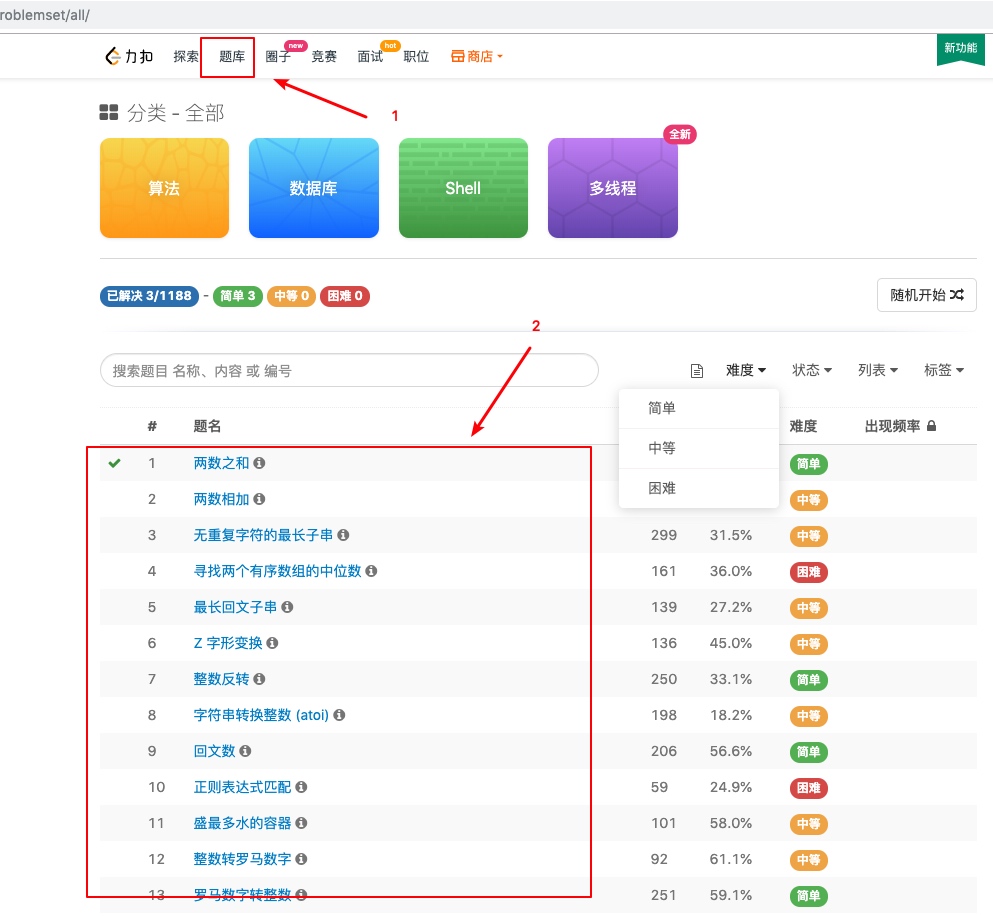The image size is (993, 916).
Task: Open problem 寻找两个有序数组的中位数
Action: click(x=277, y=571)
